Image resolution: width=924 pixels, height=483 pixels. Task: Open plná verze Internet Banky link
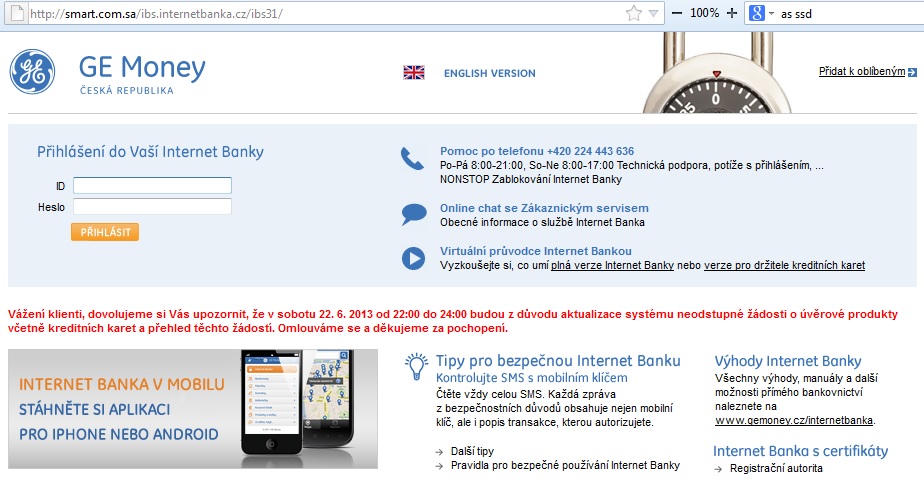(x=612, y=265)
